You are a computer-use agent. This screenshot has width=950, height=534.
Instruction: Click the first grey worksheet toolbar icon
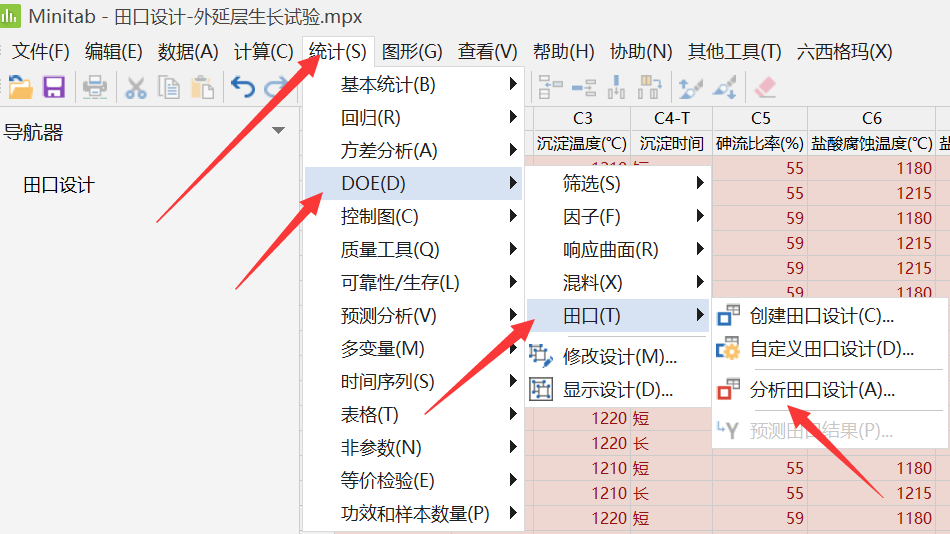coord(550,87)
